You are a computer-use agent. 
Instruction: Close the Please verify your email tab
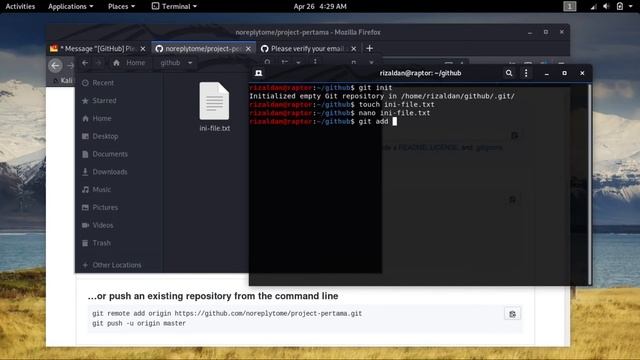[353, 49]
